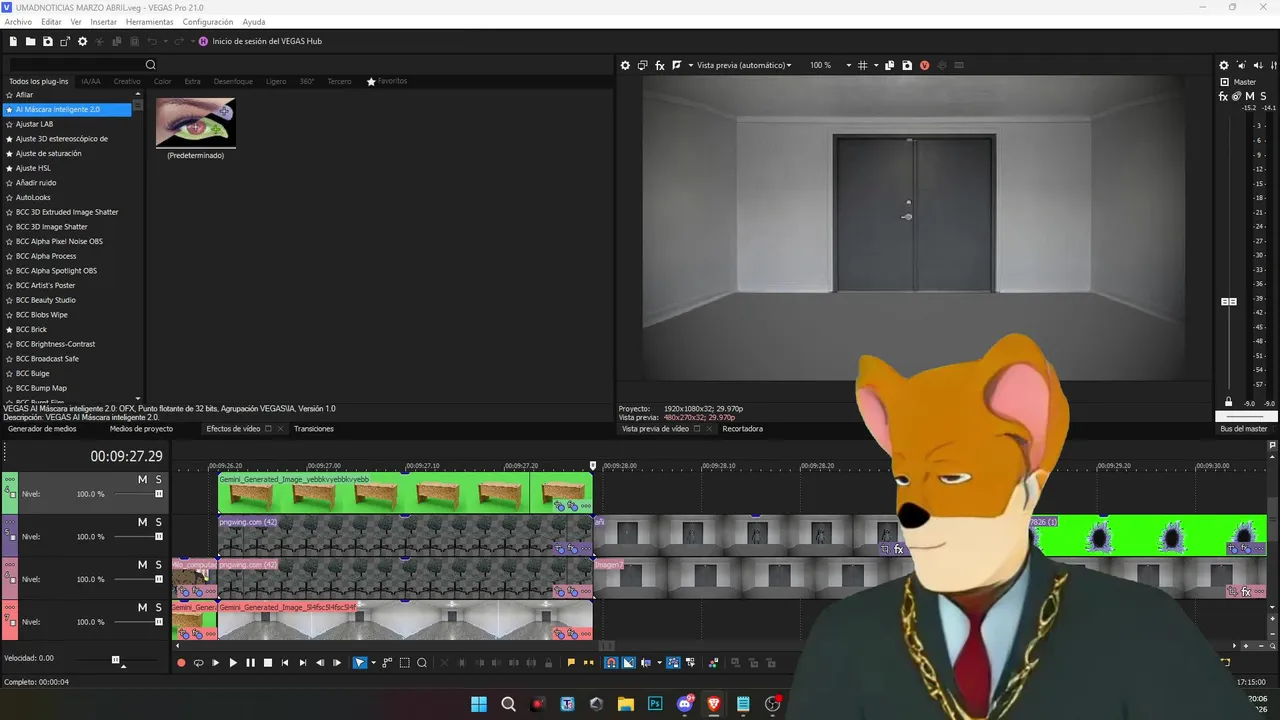Select the Creativo plug-in category

(127, 81)
